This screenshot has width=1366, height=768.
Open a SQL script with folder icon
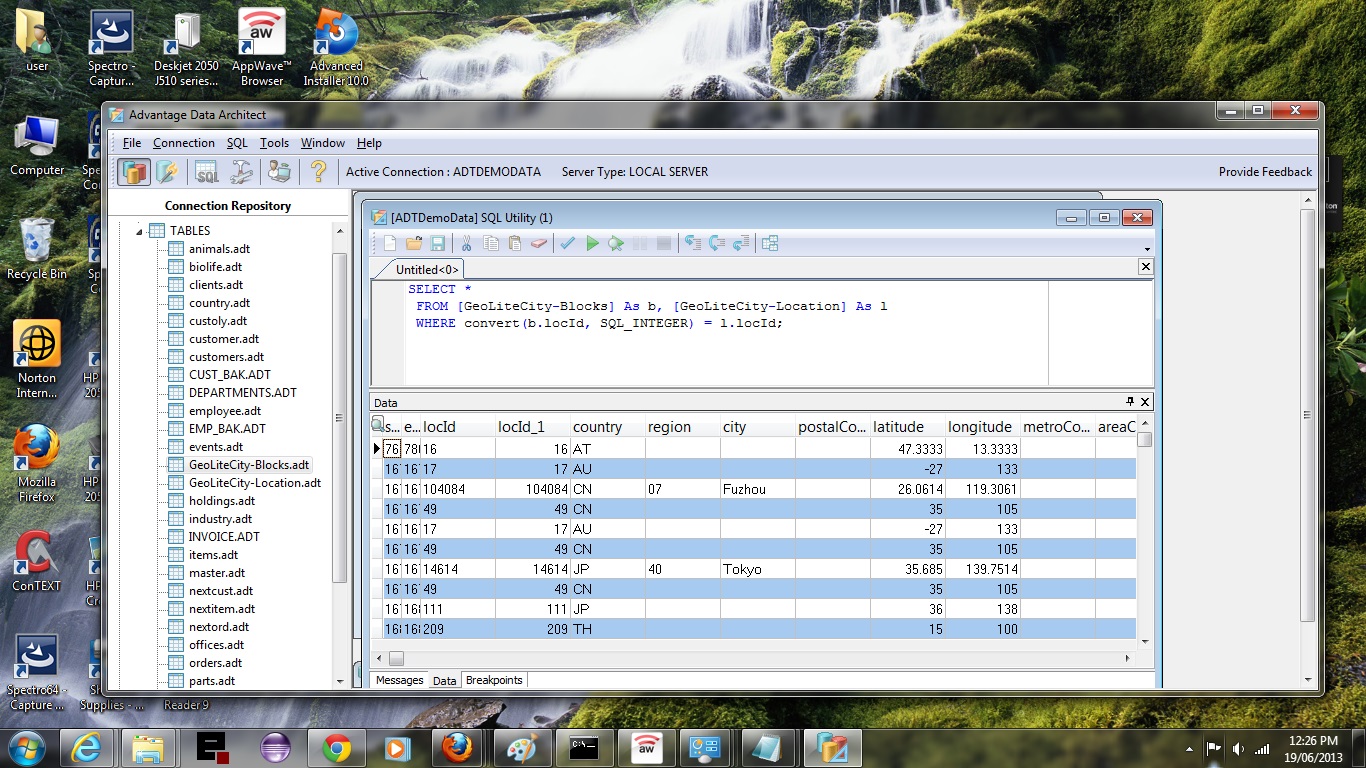coord(414,243)
